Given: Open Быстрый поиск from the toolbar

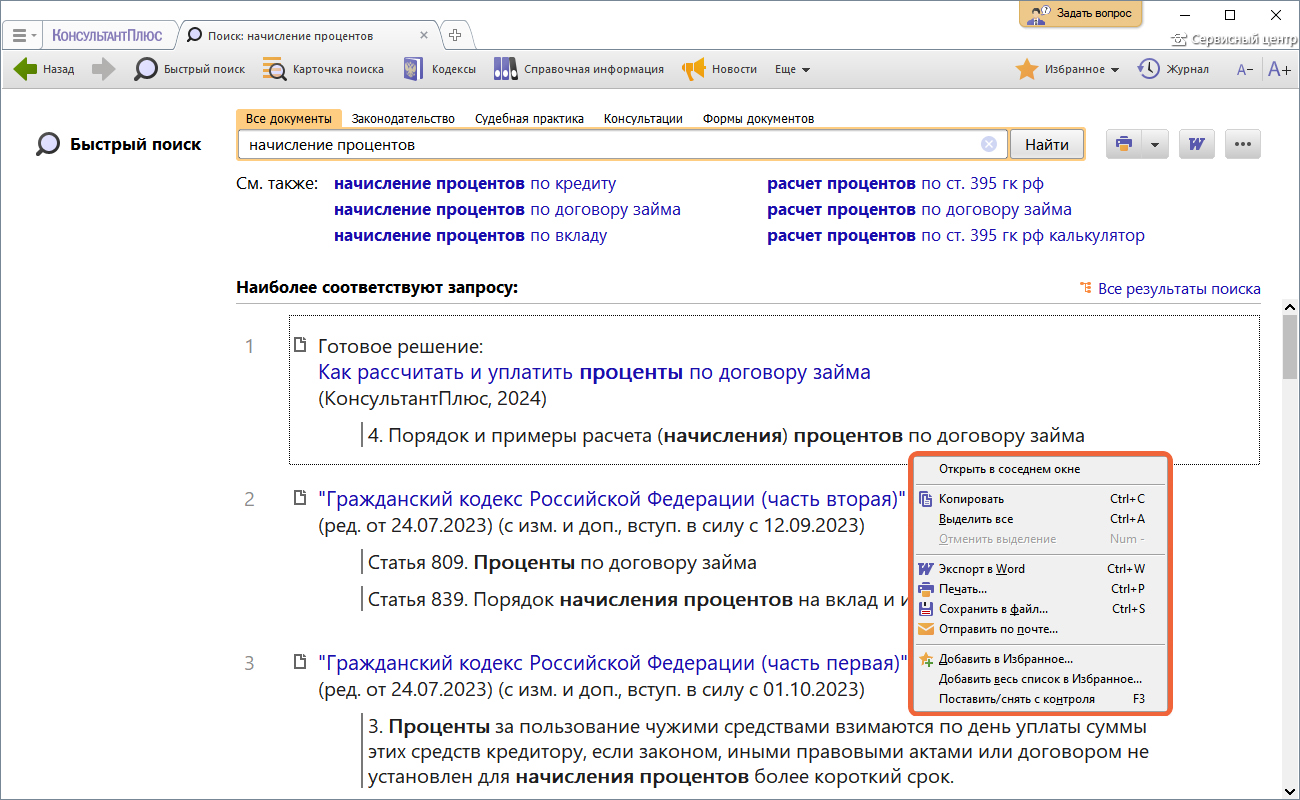Looking at the screenshot, I should coord(190,69).
